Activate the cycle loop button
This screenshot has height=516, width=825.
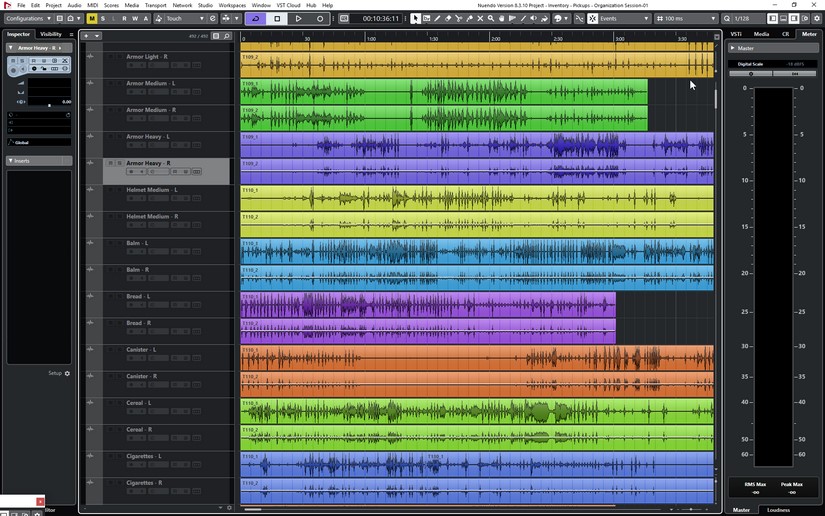255,18
